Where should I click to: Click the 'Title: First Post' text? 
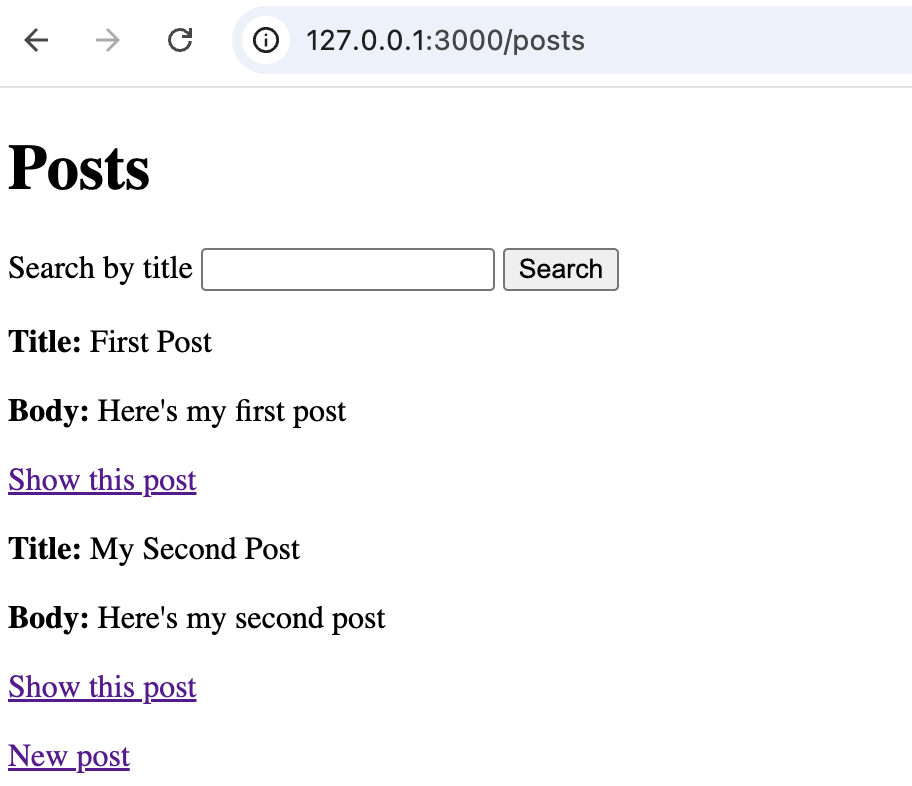point(110,342)
